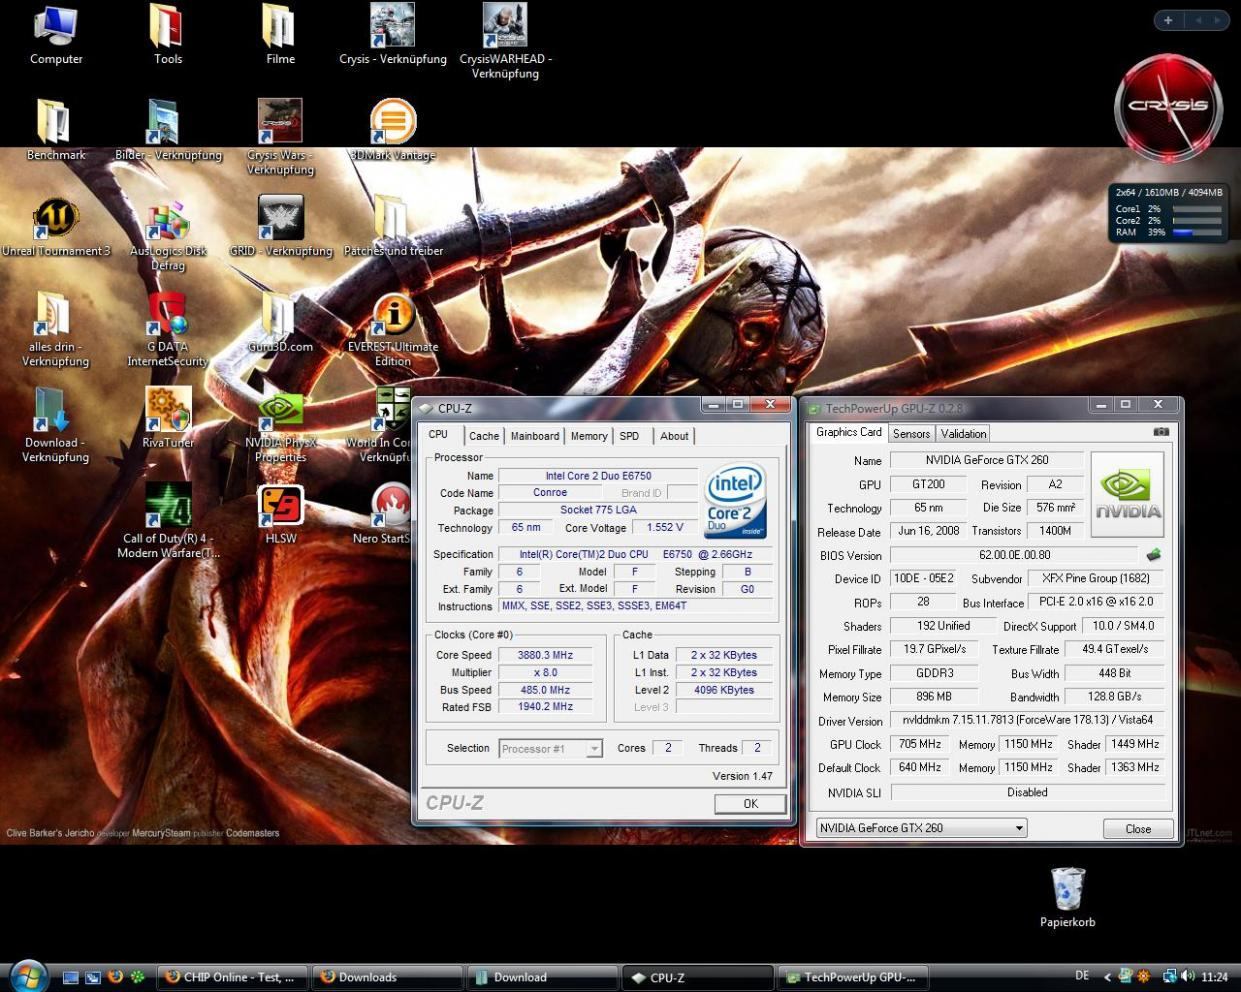Launch 3DMark Vantage icon
Viewport: 1241px width, 992px height.
(393, 130)
